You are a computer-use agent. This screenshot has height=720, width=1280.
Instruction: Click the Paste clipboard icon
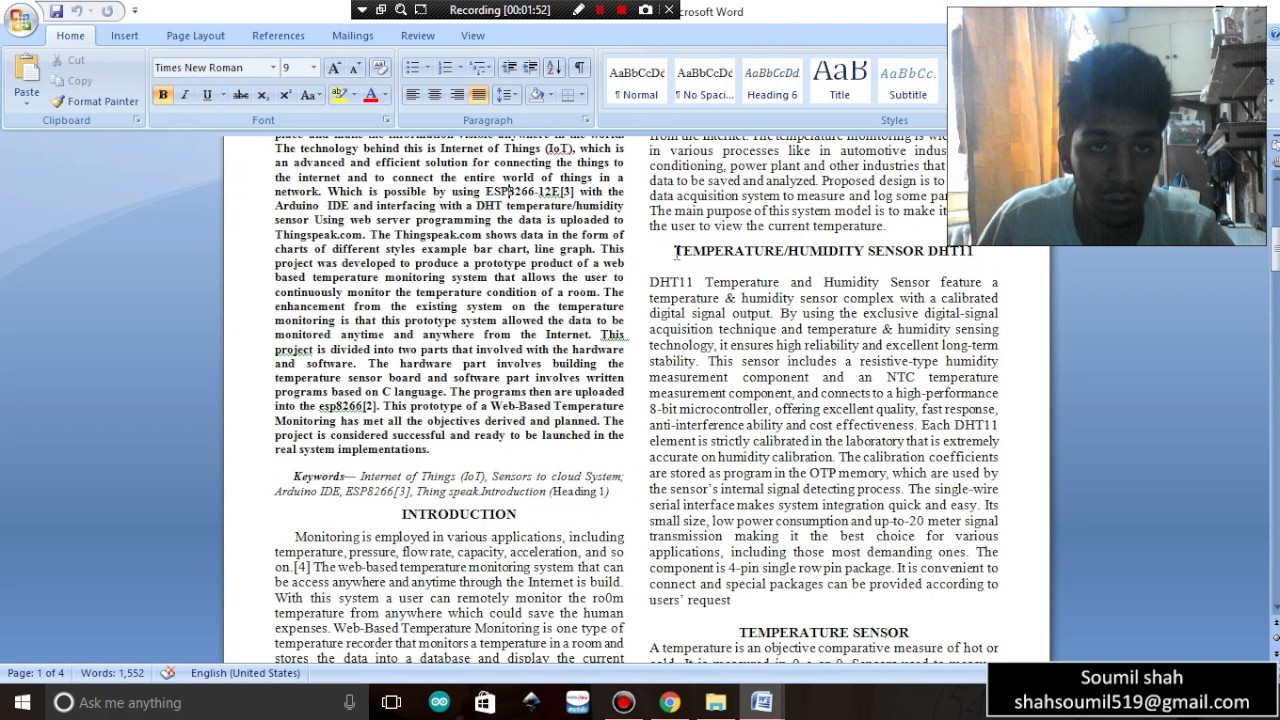27,68
